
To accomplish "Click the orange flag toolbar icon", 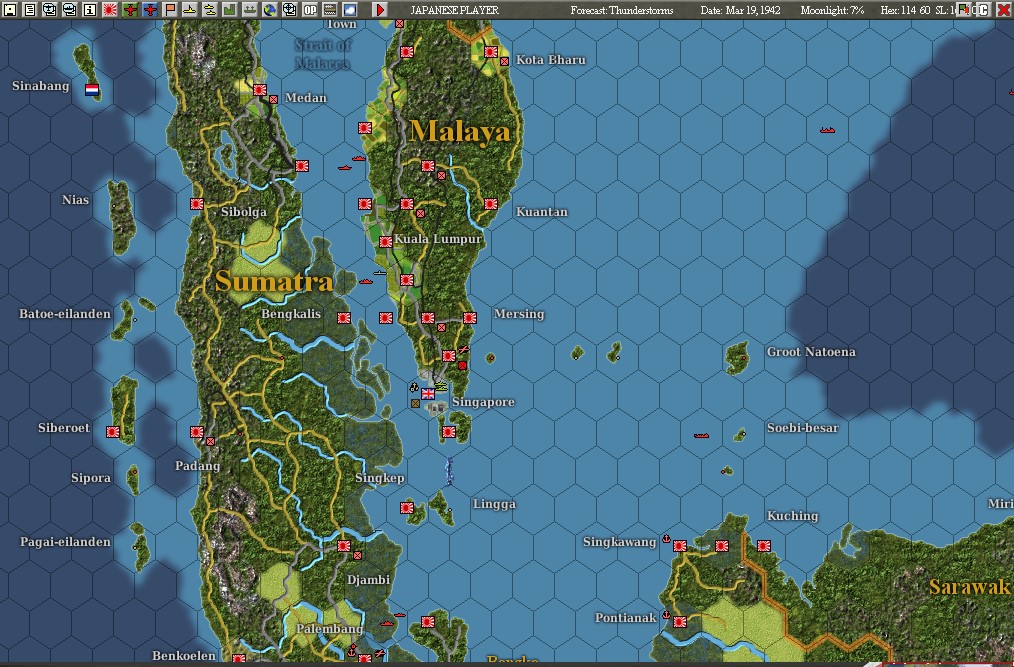I will tap(170, 10).
